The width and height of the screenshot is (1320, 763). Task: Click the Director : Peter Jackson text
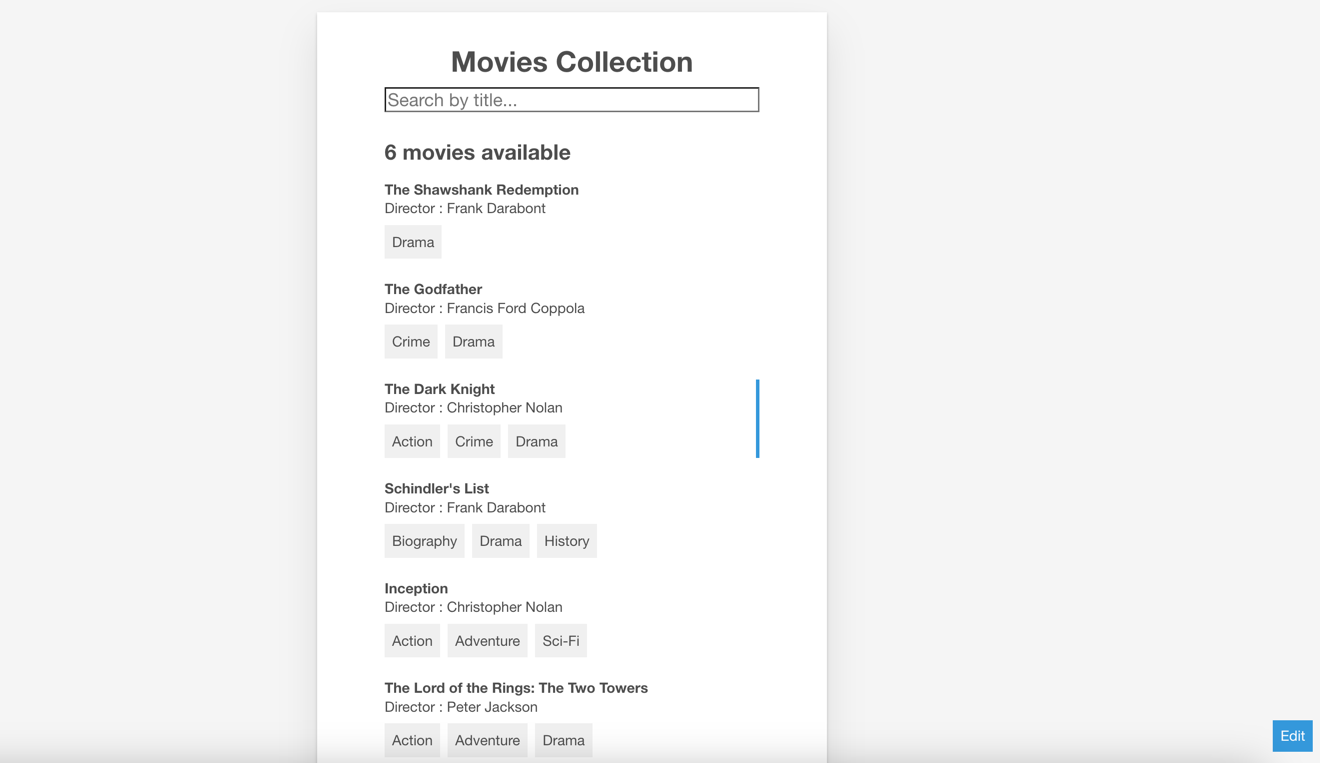pos(461,707)
